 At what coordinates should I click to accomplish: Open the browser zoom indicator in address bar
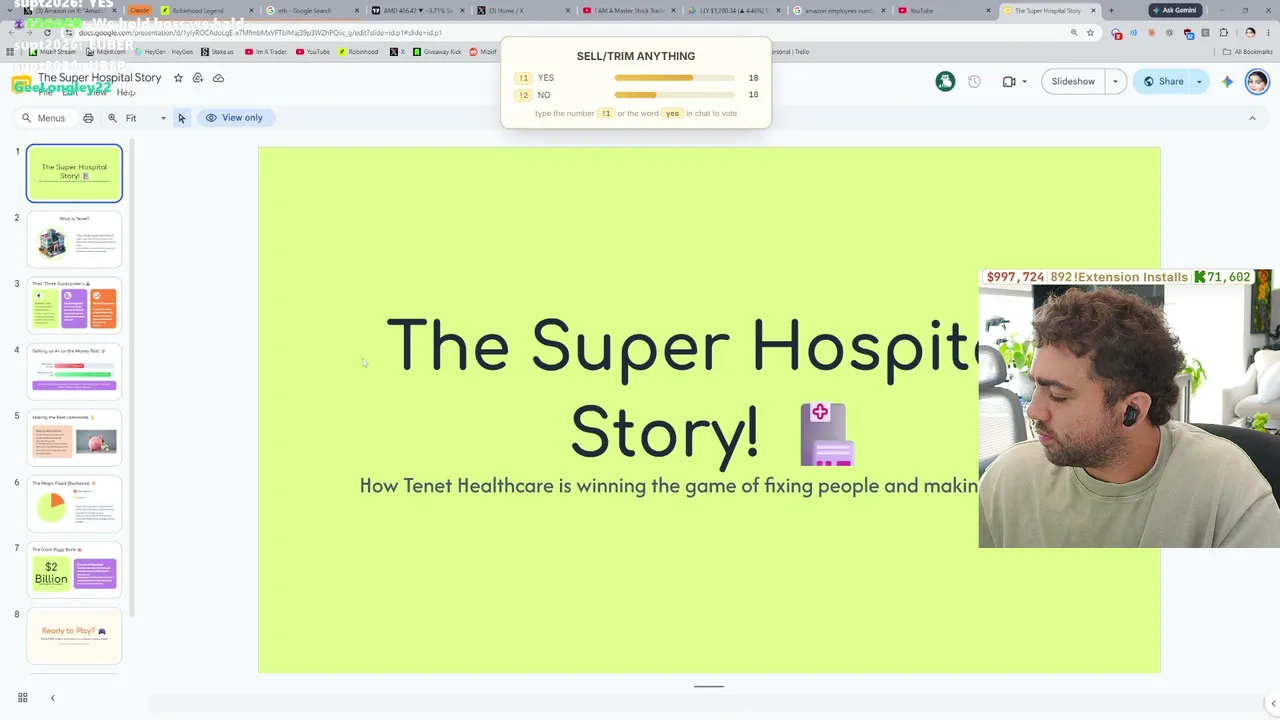coord(1074,33)
